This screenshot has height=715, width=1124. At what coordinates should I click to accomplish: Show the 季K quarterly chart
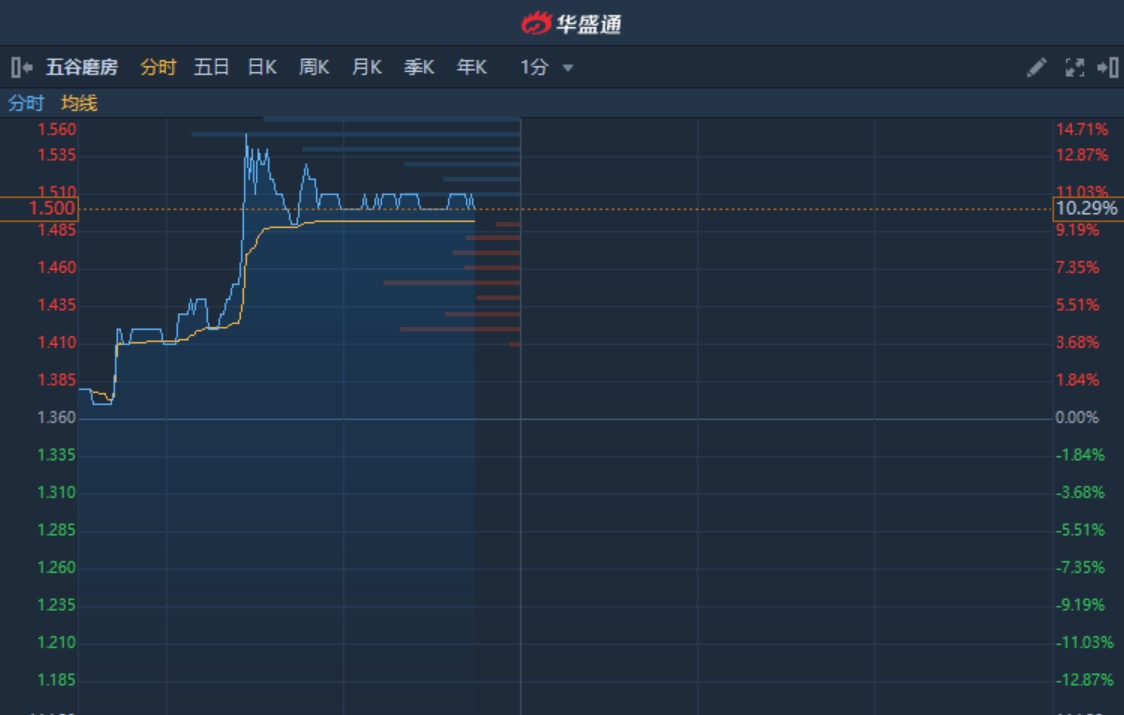418,68
